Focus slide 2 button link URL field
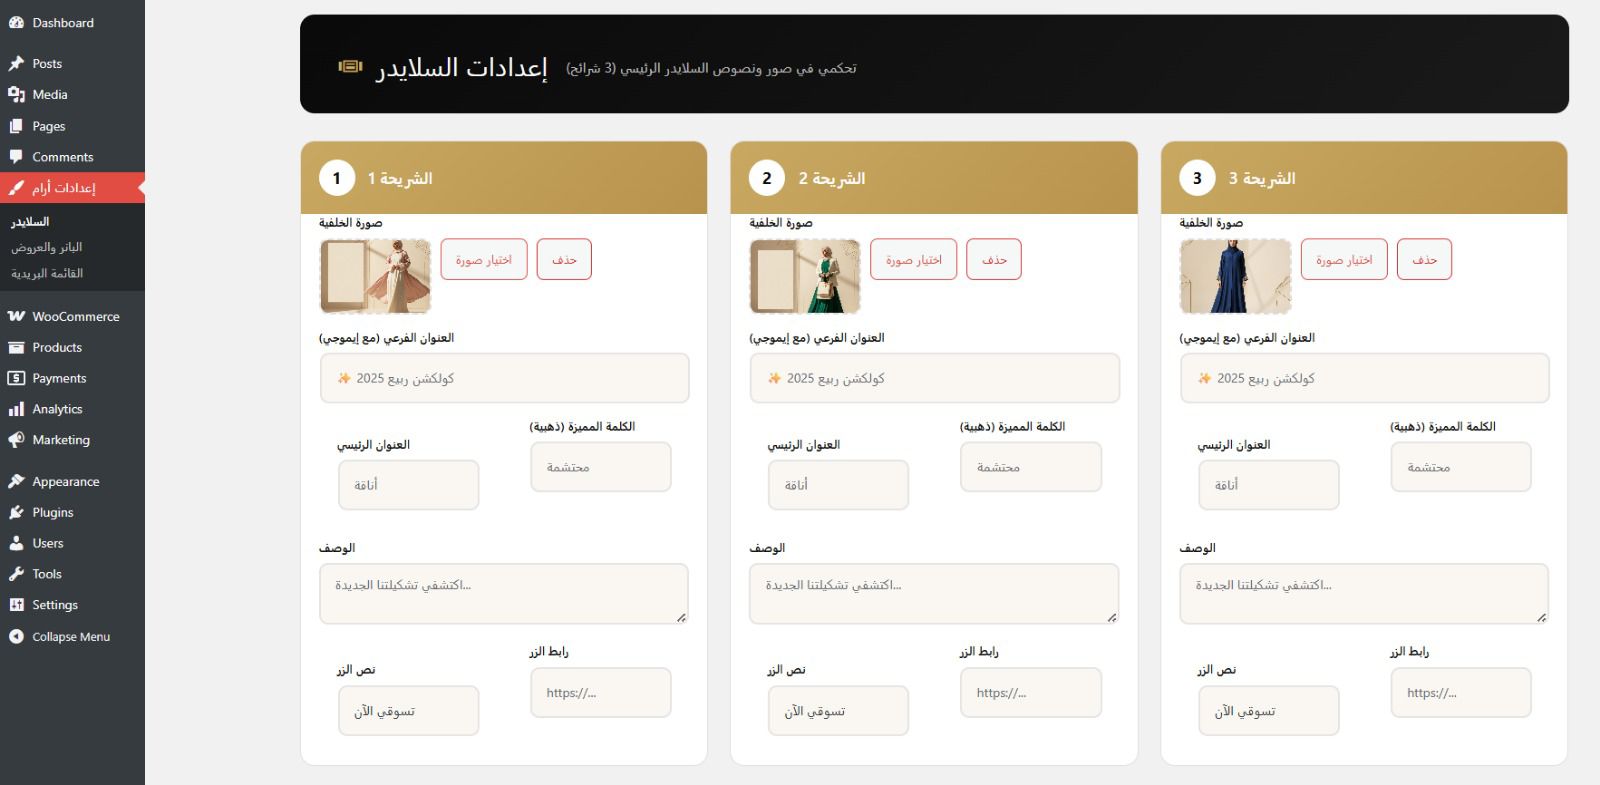This screenshot has height=785, width=1600. [x=1031, y=693]
